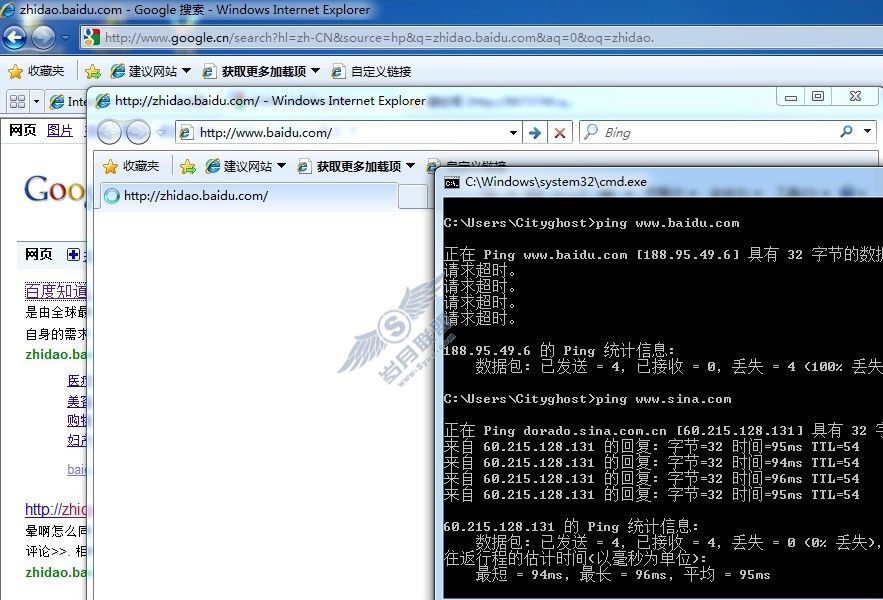883x600 pixels.
Task: Click the IE icon in the rear window title bar
Action: tap(8, 10)
